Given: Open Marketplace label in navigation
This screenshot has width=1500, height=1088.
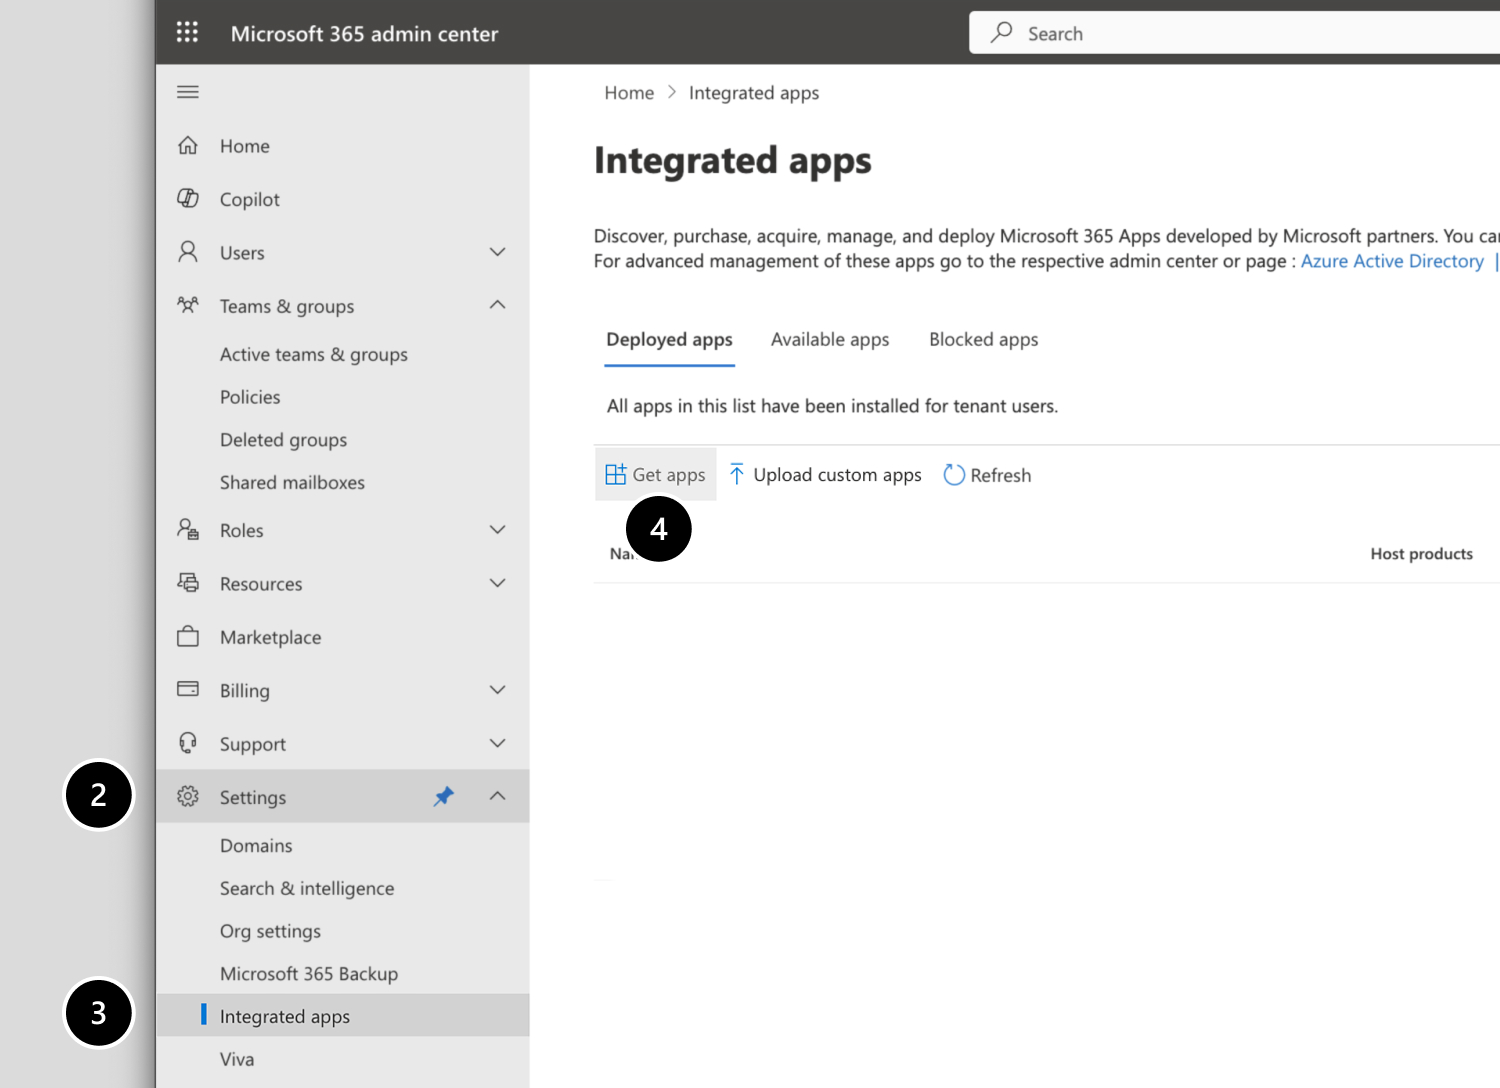Looking at the screenshot, I should [271, 637].
